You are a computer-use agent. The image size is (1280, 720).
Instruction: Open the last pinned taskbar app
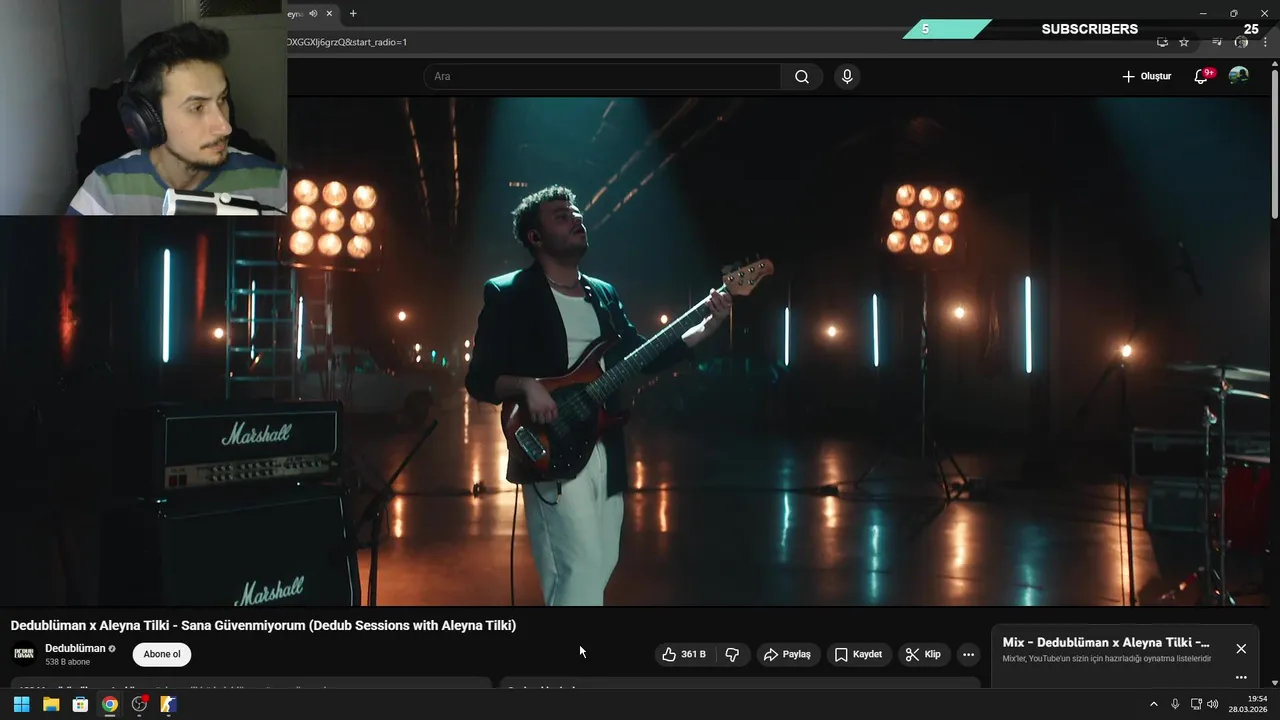[x=169, y=704]
